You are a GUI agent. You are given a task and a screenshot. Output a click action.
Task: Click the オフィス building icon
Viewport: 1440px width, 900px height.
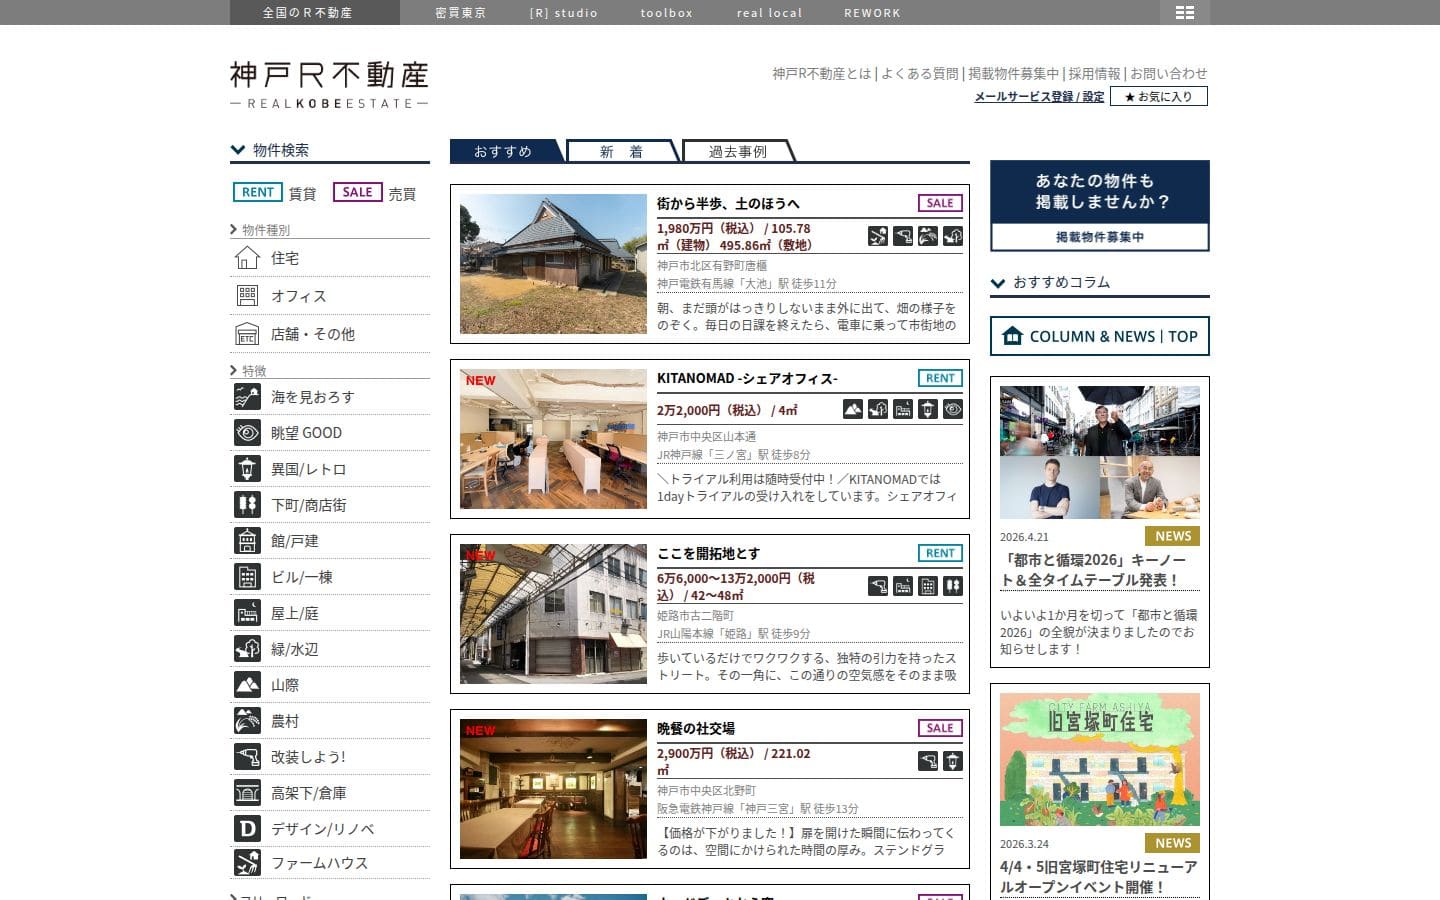(247, 296)
